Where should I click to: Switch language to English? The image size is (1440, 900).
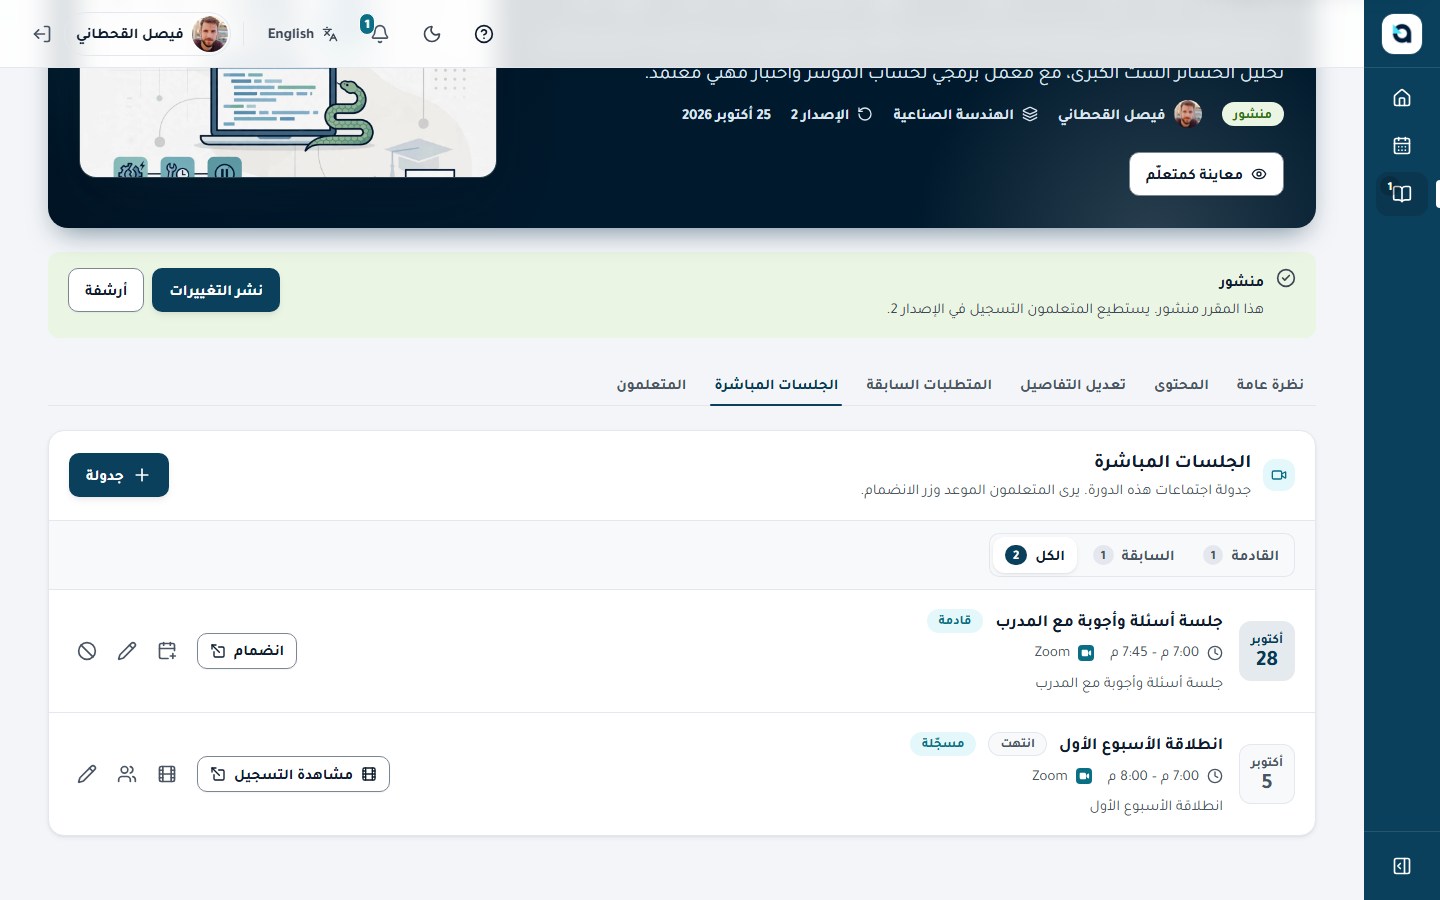(x=302, y=34)
